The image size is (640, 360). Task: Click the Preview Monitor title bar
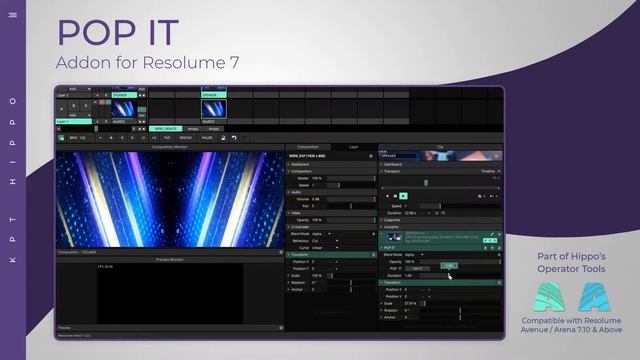click(x=170, y=260)
